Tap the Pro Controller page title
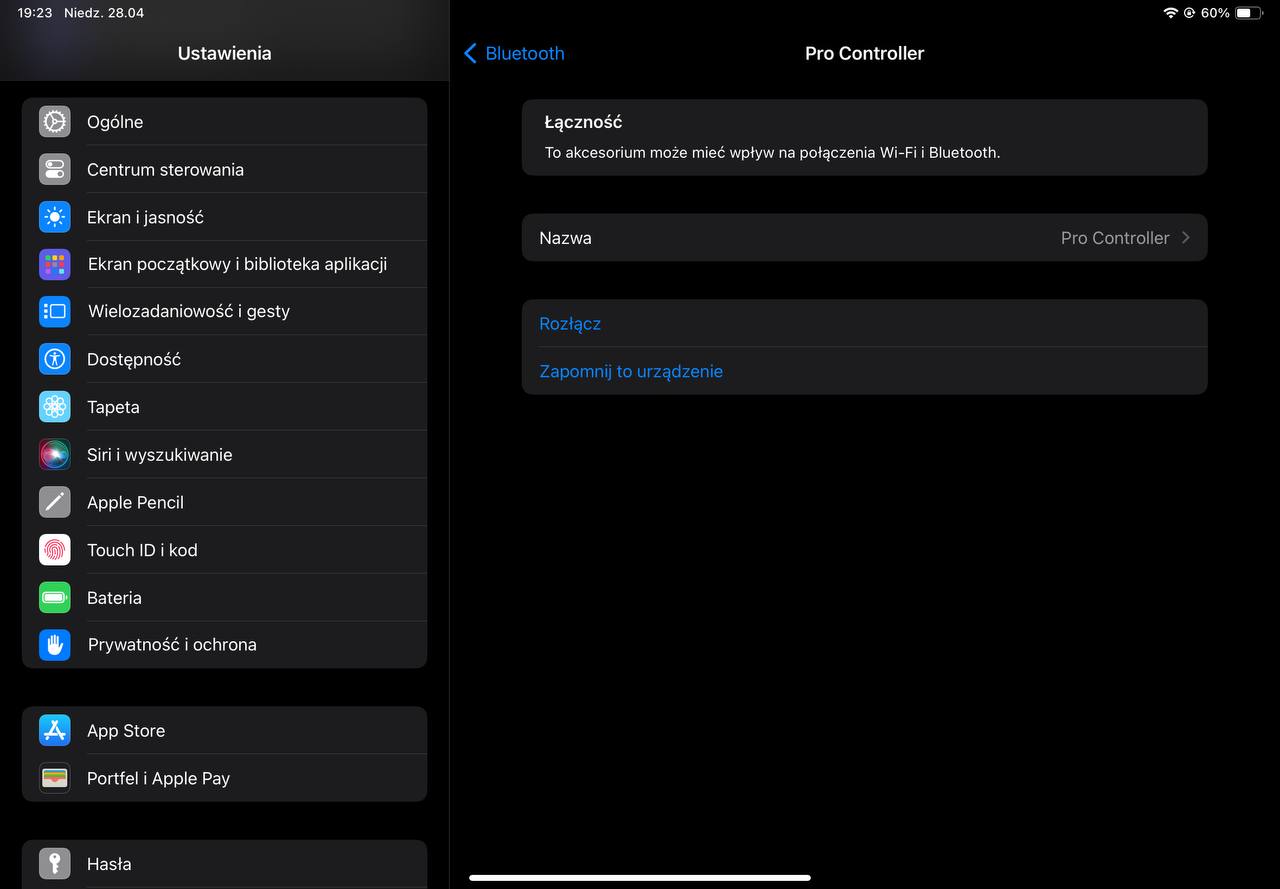This screenshot has height=889, width=1280. [864, 53]
